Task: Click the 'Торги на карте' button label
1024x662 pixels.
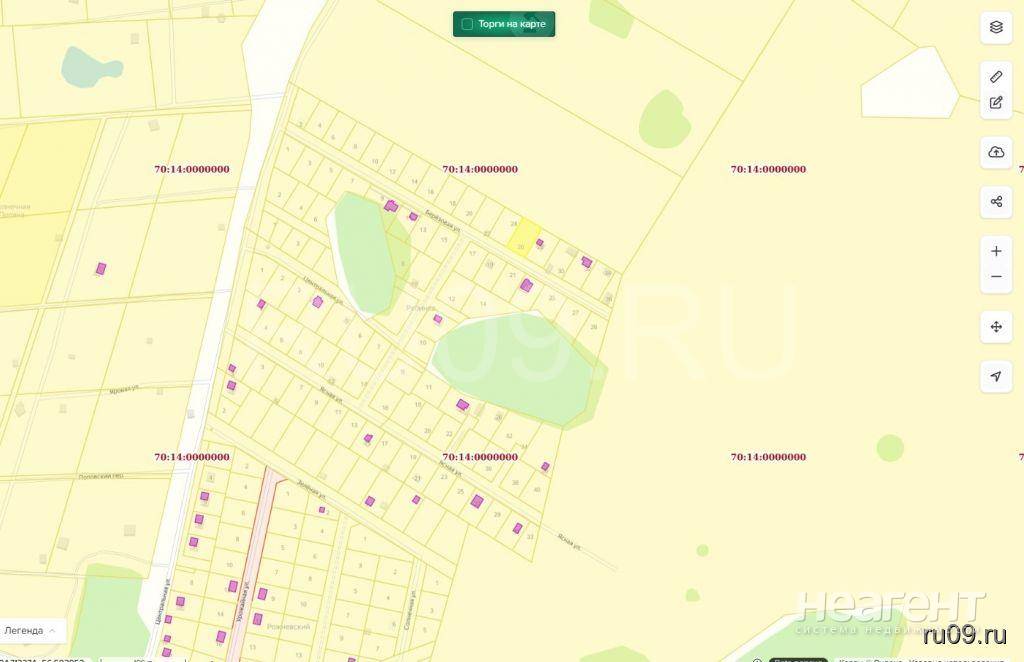Action: tap(512, 24)
